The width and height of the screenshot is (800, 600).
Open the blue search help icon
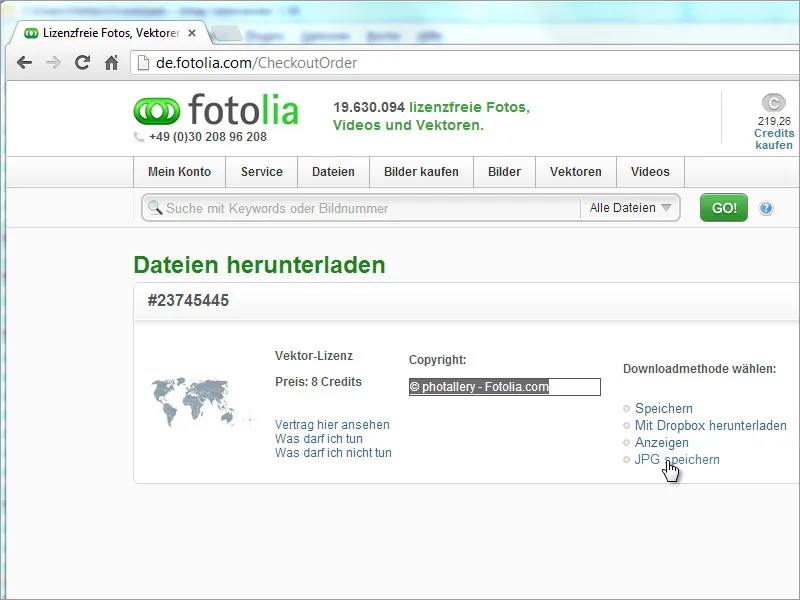(766, 208)
